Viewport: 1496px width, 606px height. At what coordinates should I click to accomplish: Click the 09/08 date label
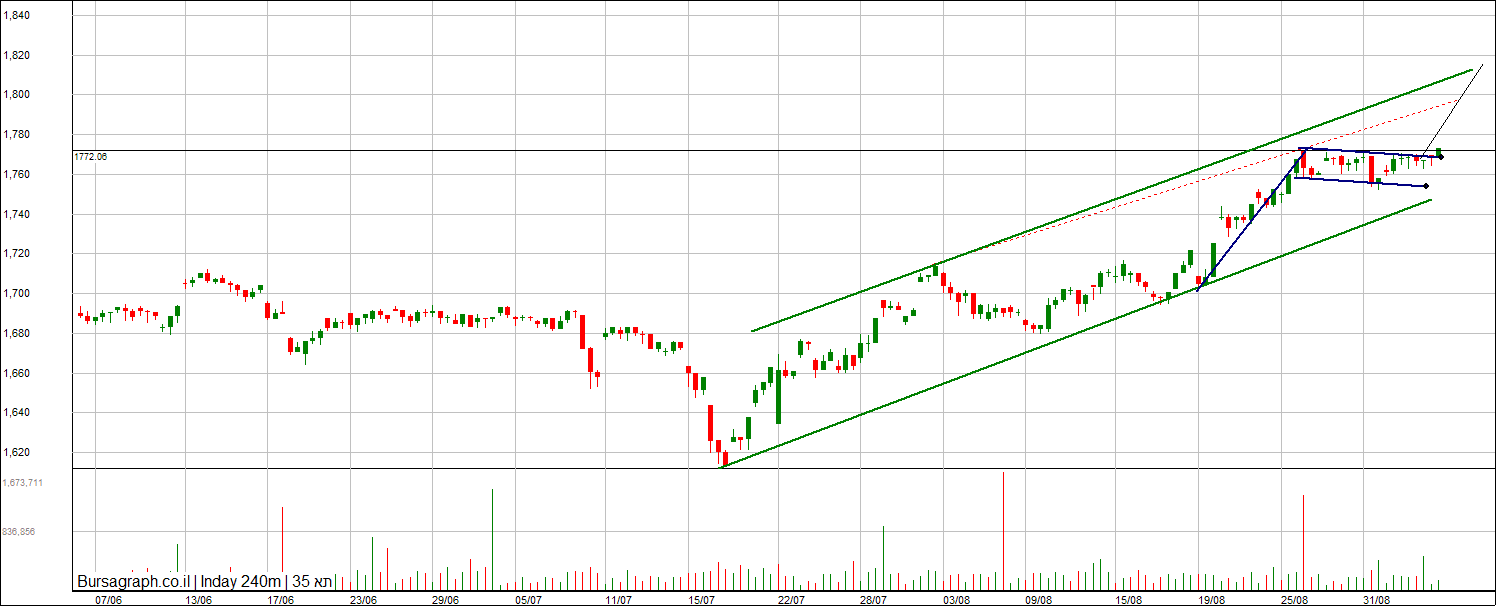point(1040,600)
